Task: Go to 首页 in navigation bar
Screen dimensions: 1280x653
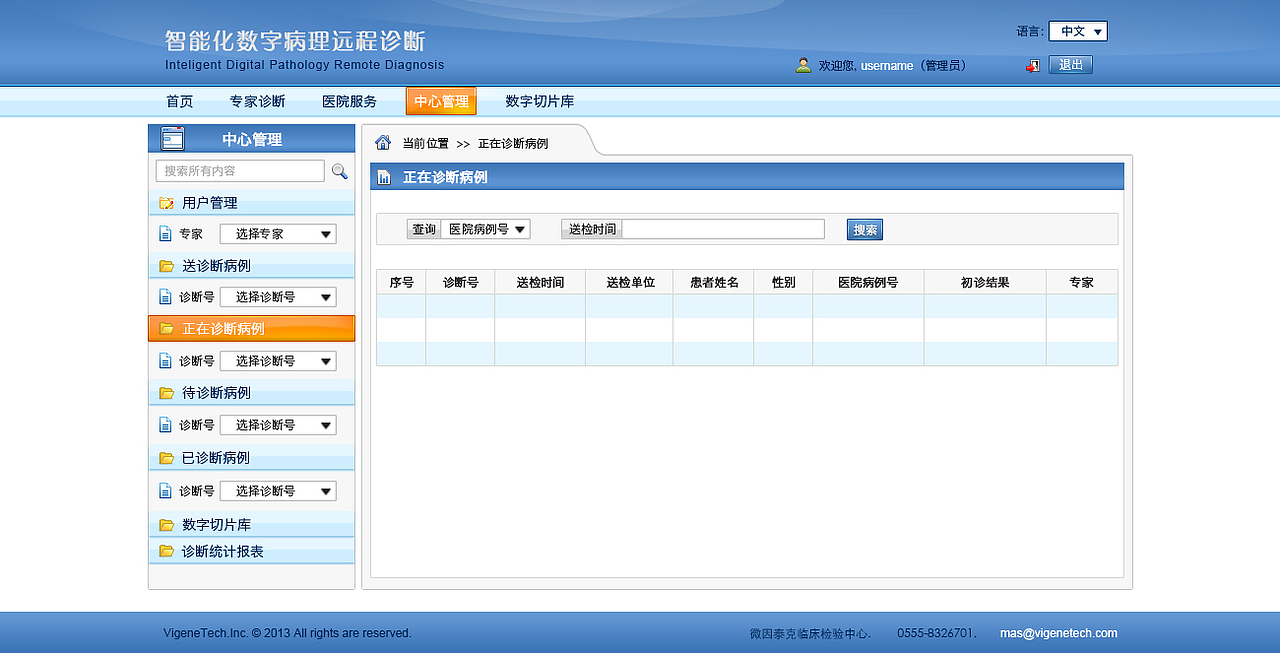Action: (x=180, y=102)
